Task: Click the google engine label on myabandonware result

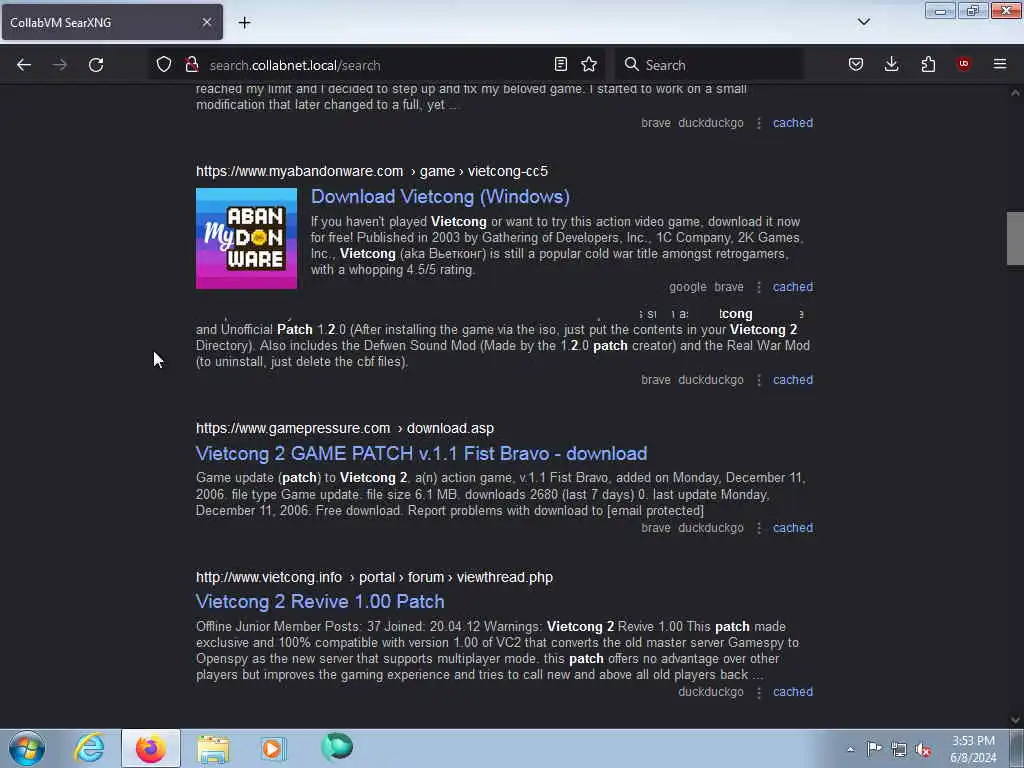Action: pyautogui.click(x=687, y=287)
